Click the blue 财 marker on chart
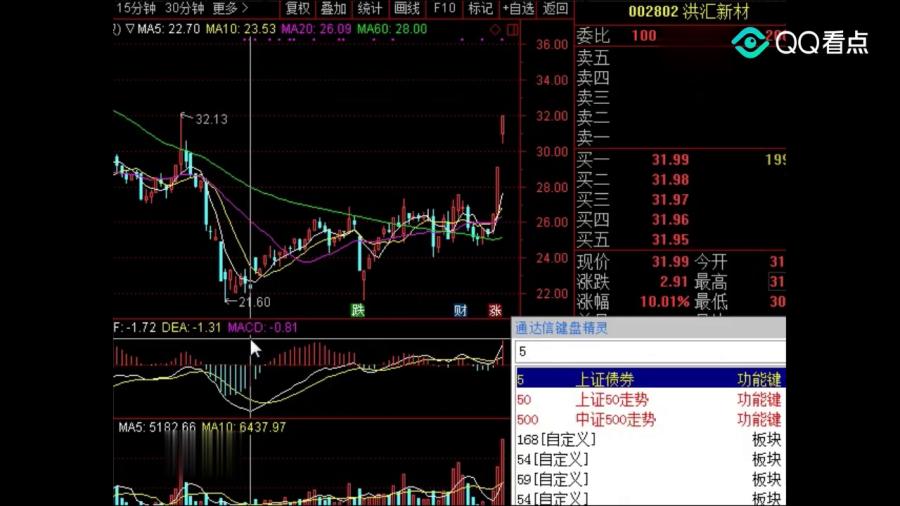900x506 pixels. point(460,310)
